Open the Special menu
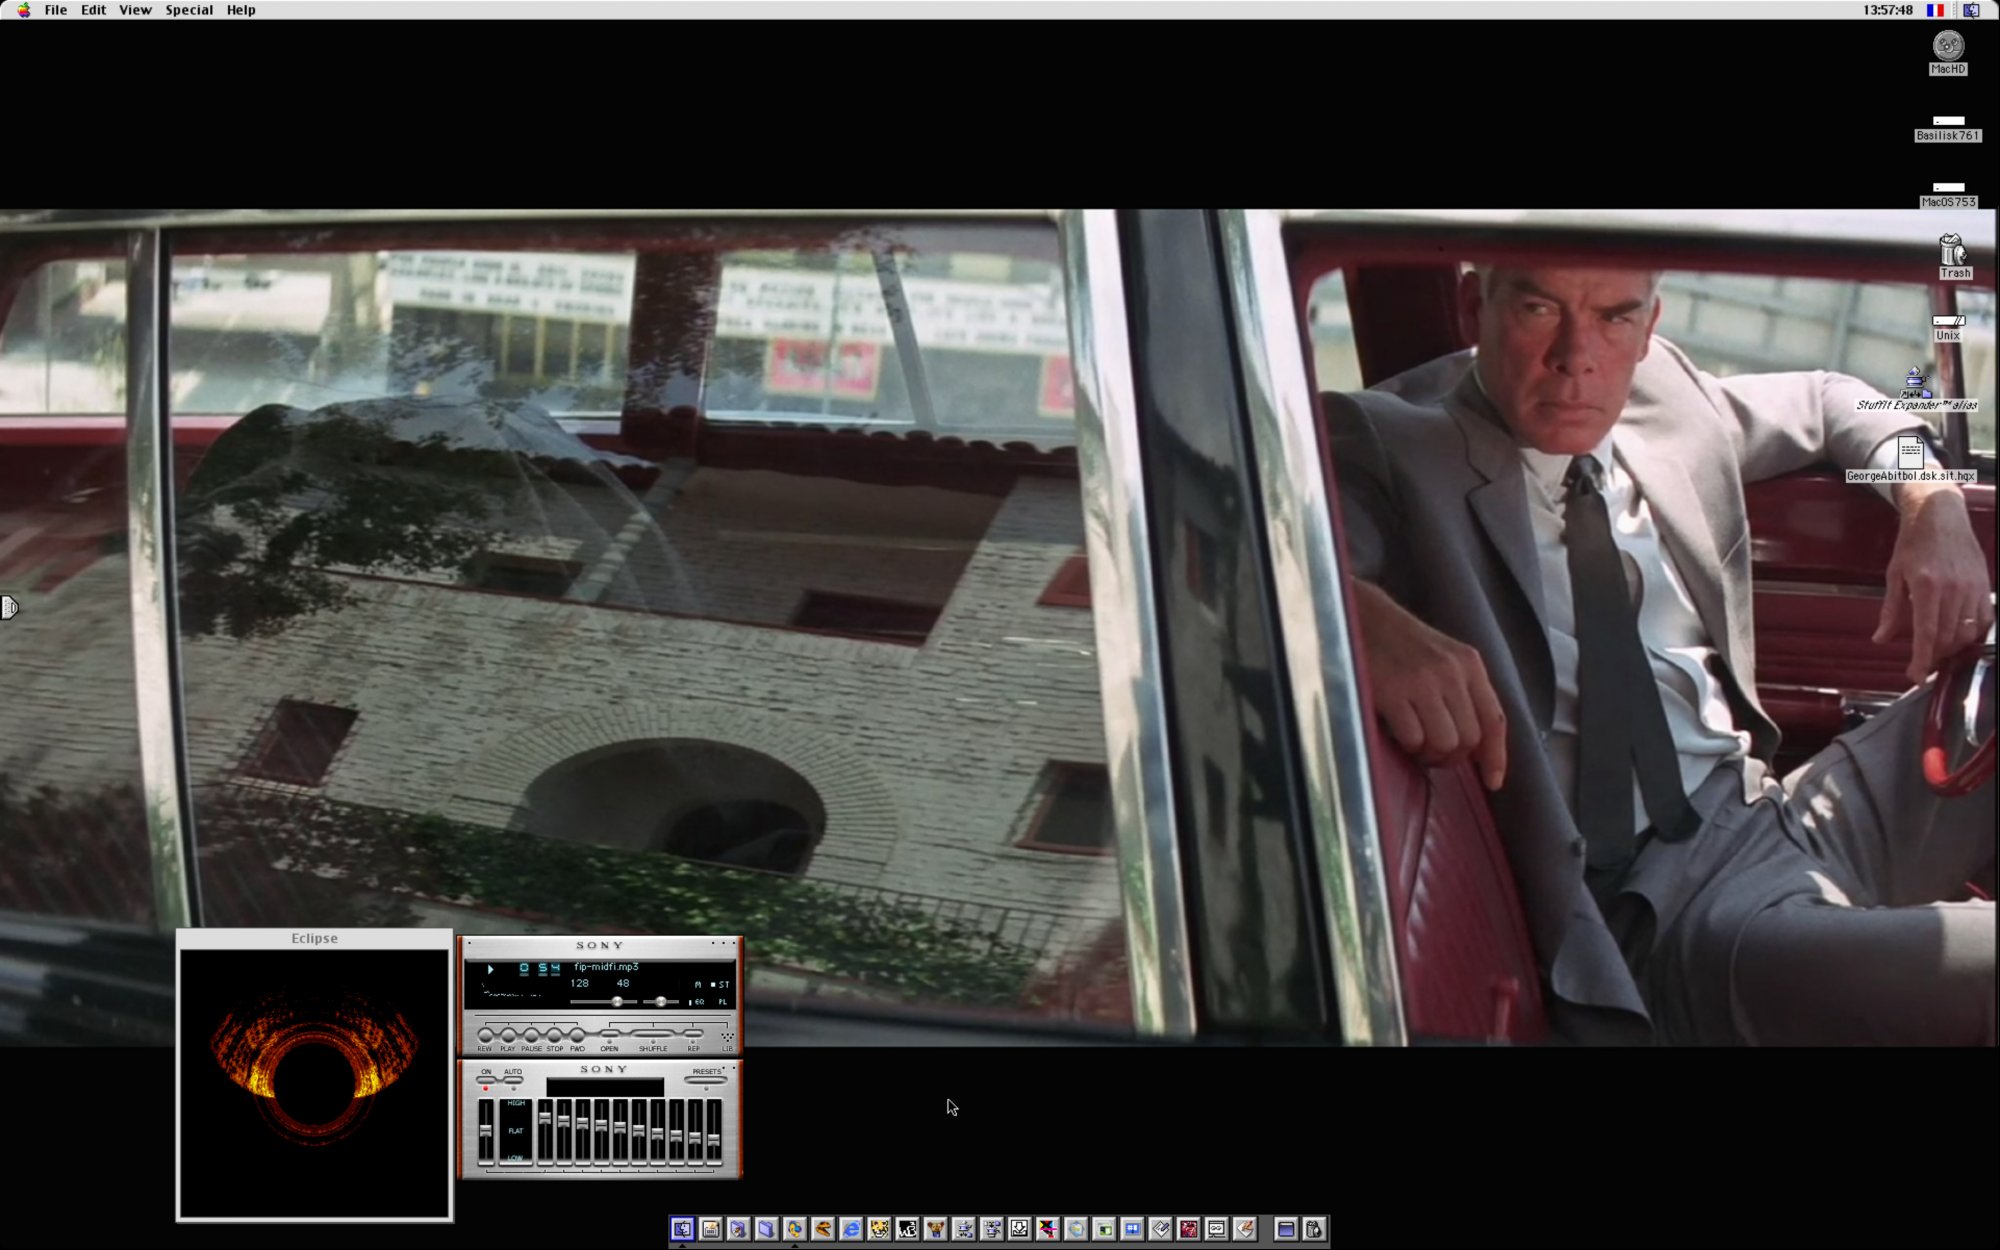Screen dimensions: 2000x1250 coord(189,10)
